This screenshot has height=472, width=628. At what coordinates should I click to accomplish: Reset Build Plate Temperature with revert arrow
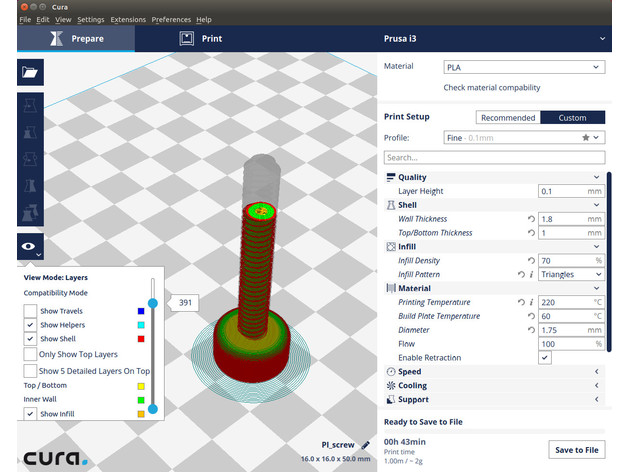tap(531, 316)
